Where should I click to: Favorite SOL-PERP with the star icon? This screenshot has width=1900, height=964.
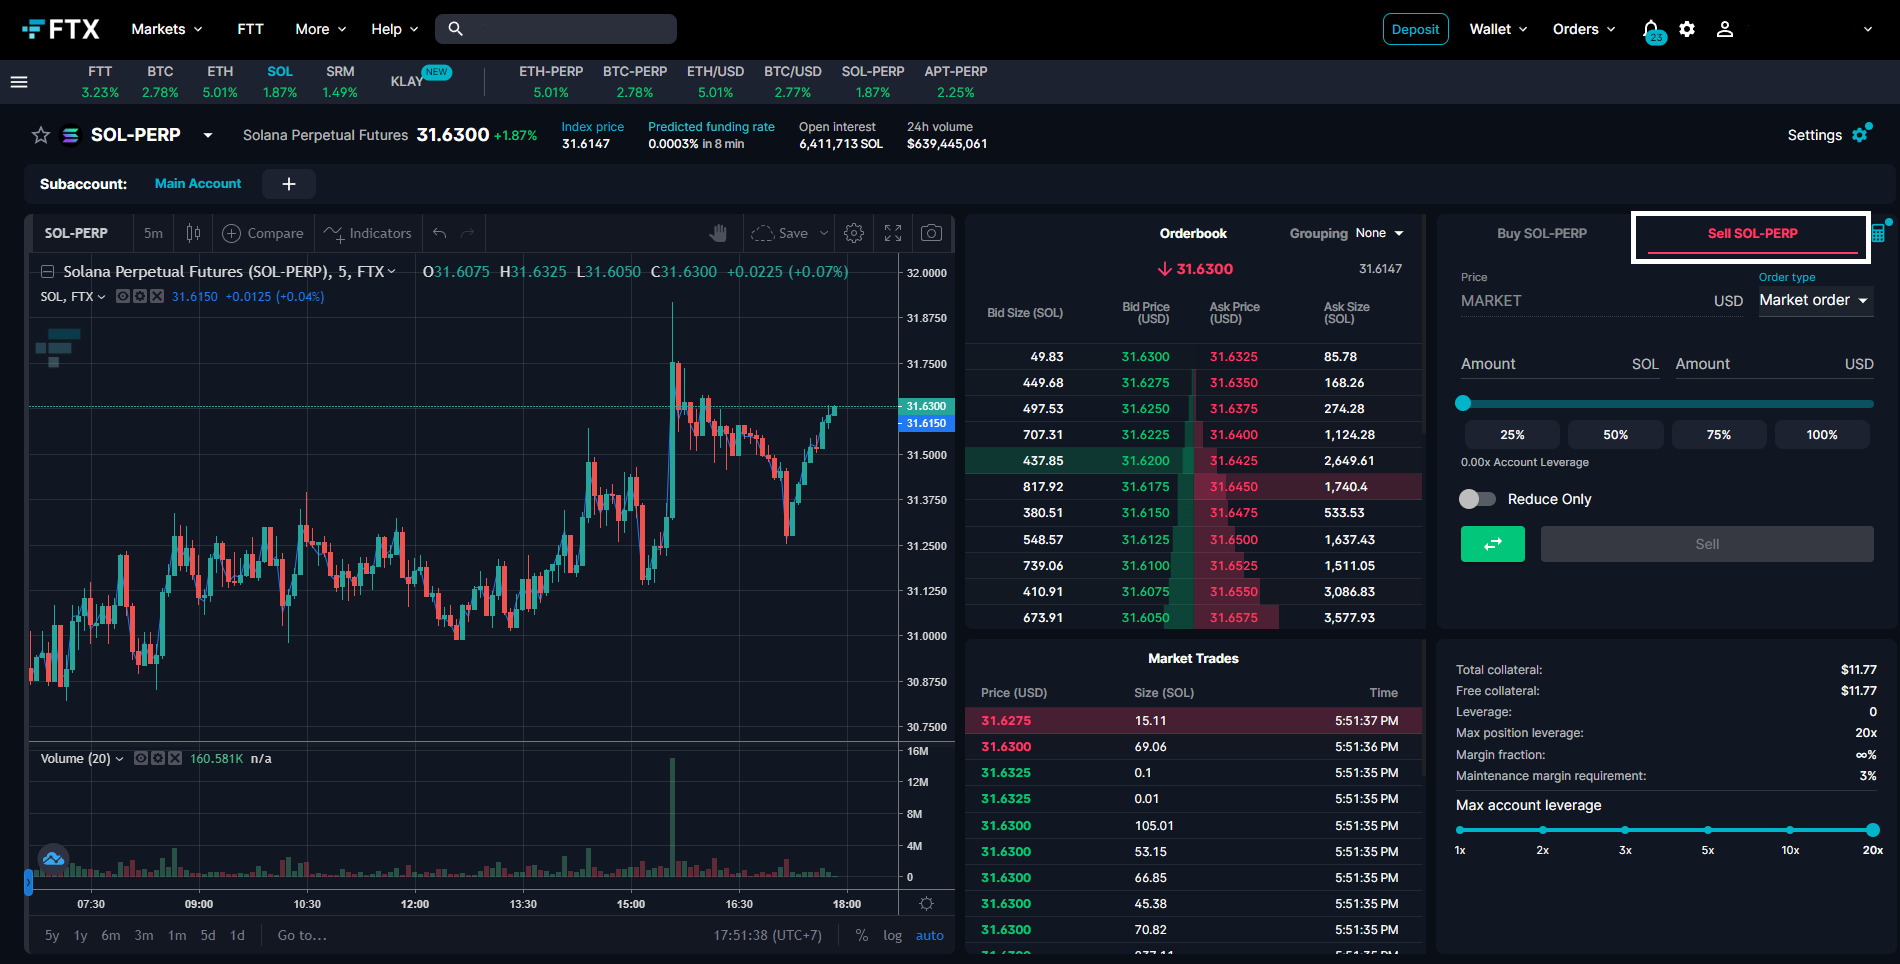41,135
